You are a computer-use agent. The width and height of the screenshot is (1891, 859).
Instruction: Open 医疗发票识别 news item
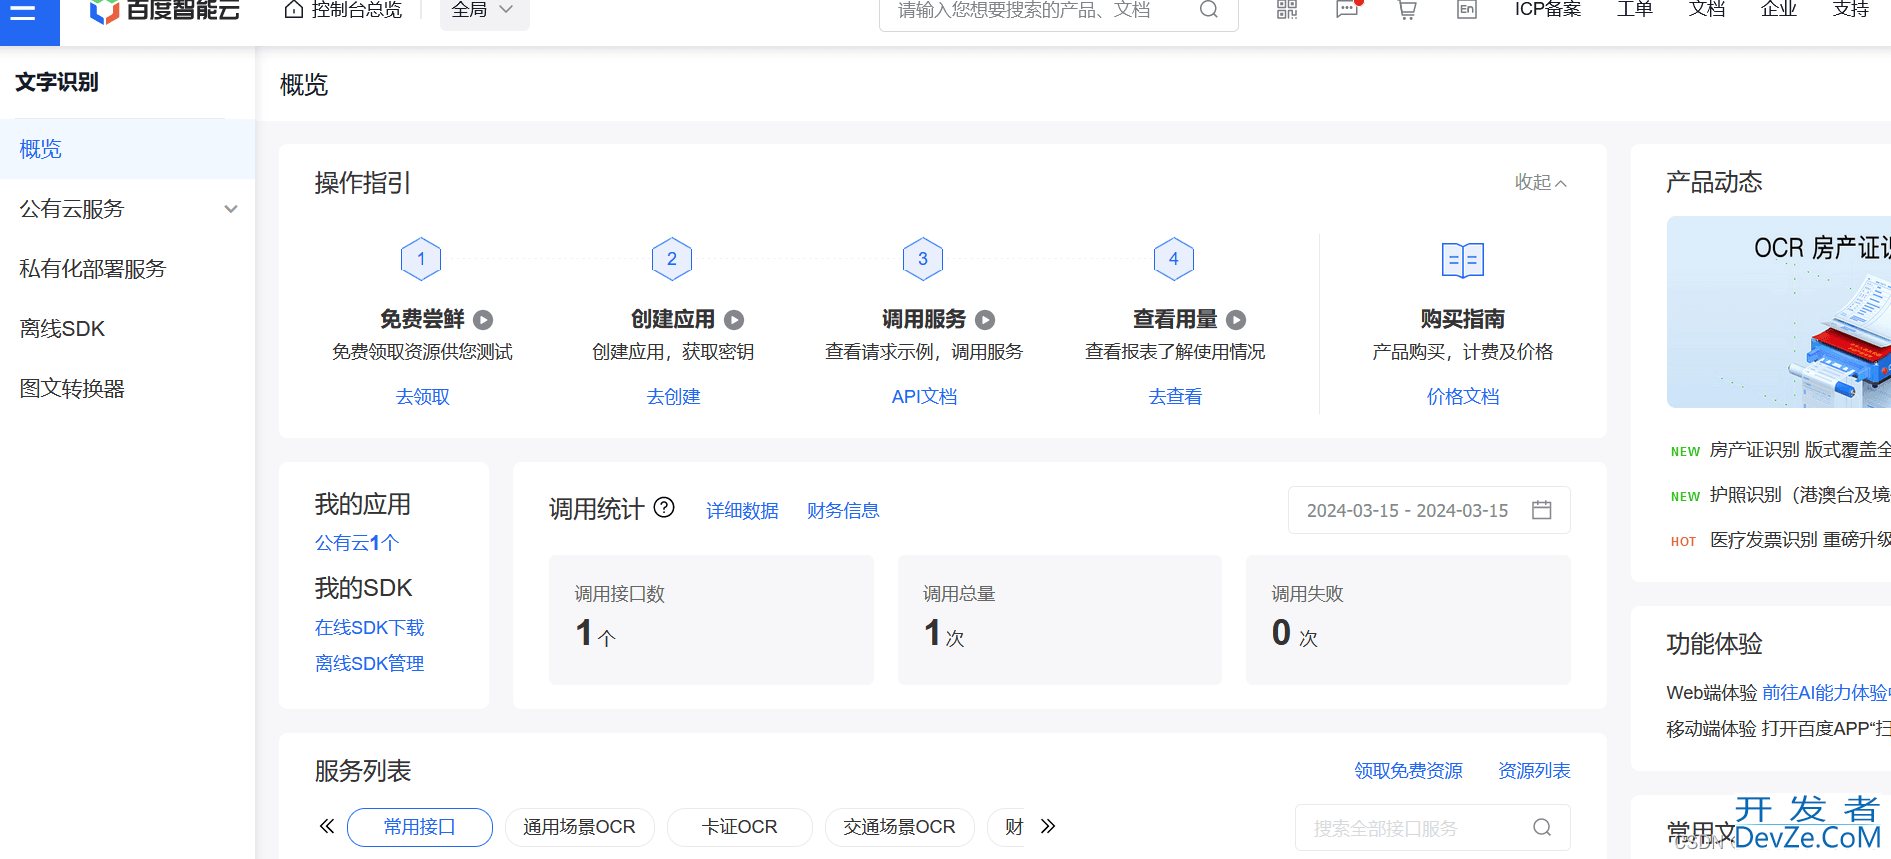pos(1800,540)
